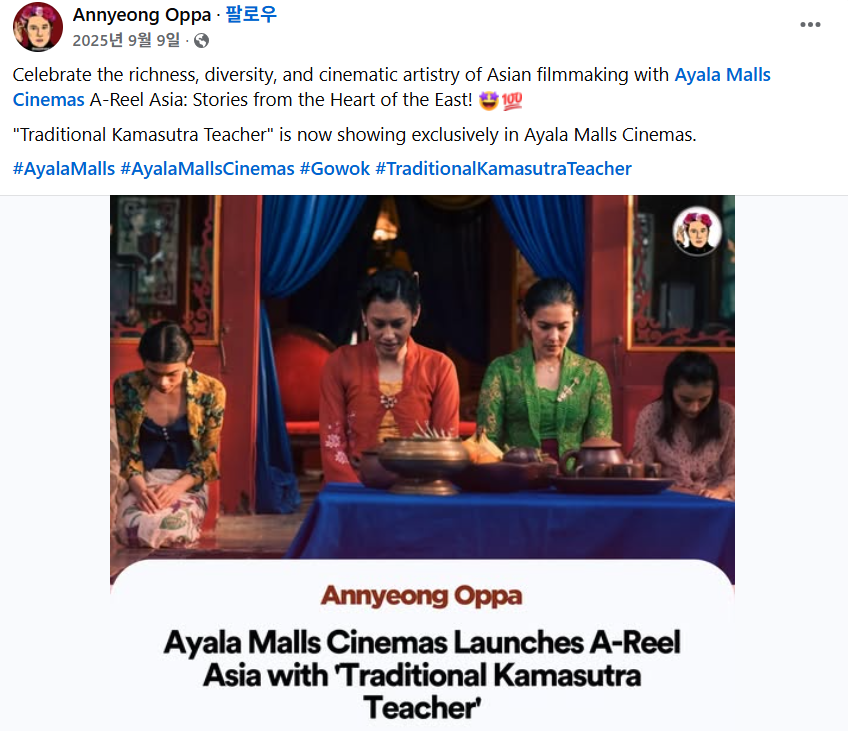Click the globe public audience icon
Viewport: 848px width, 731px height.
pos(201,41)
